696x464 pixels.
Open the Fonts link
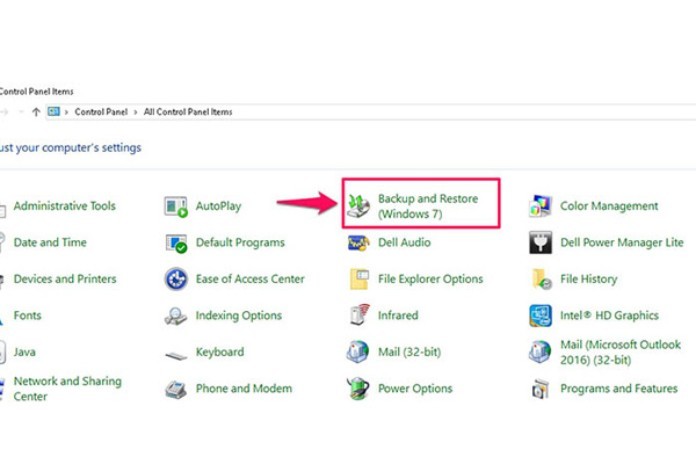pos(28,315)
